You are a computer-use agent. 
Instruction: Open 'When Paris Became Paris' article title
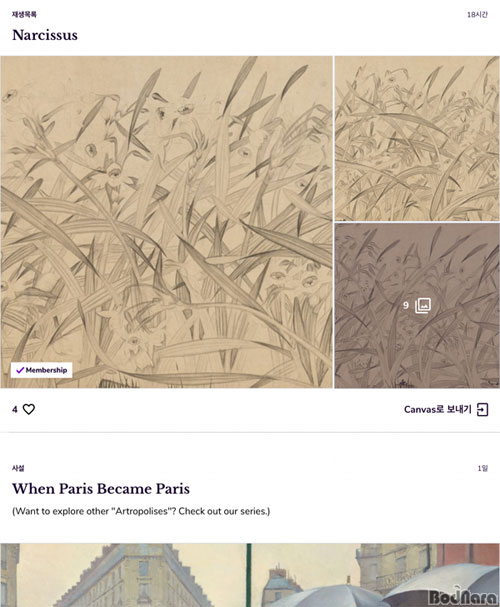101,489
